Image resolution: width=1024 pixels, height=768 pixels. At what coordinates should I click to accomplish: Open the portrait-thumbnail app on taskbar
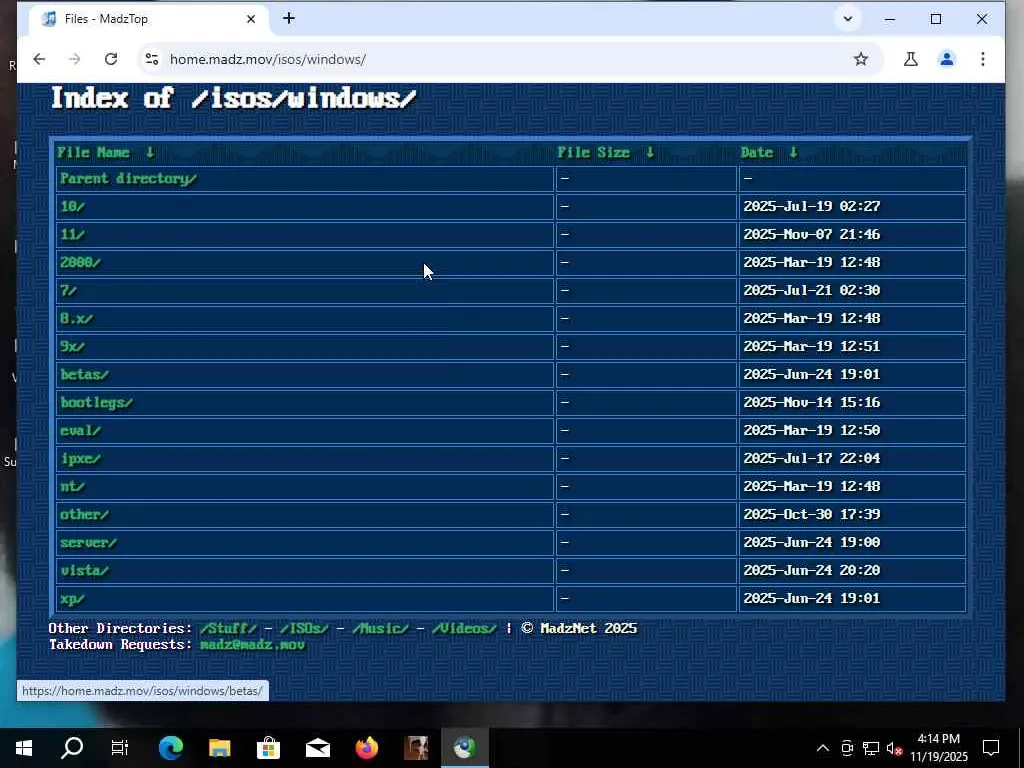click(x=415, y=748)
